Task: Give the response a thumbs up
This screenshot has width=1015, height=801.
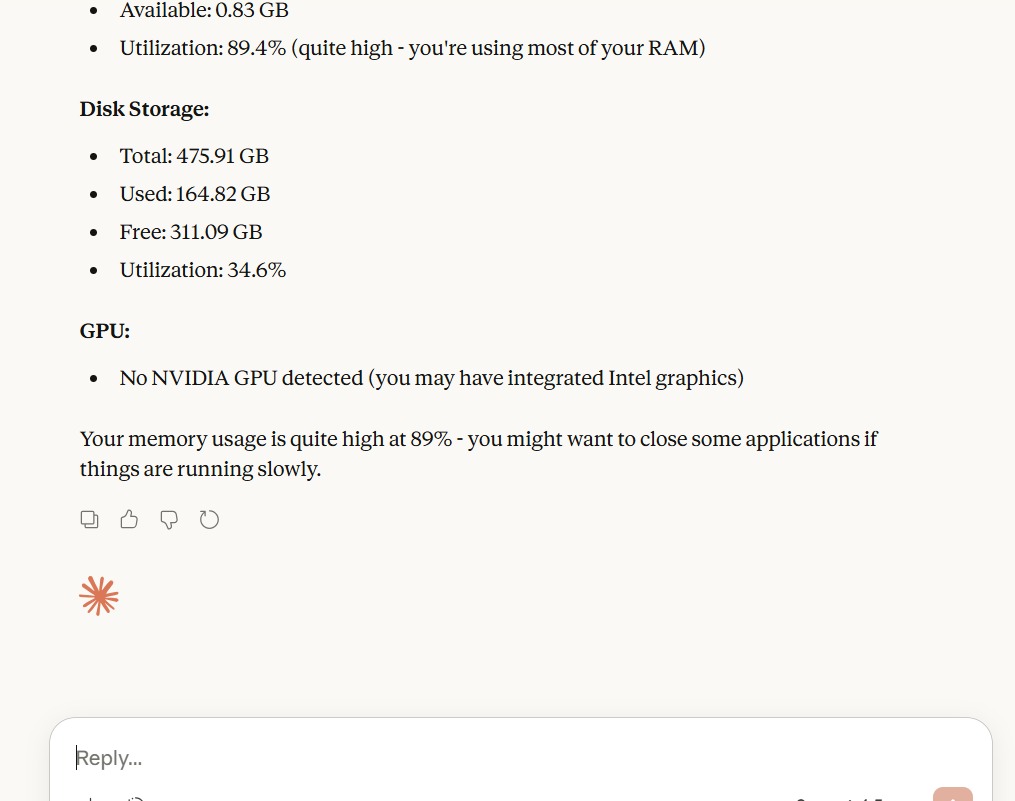Action: click(129, 519)
